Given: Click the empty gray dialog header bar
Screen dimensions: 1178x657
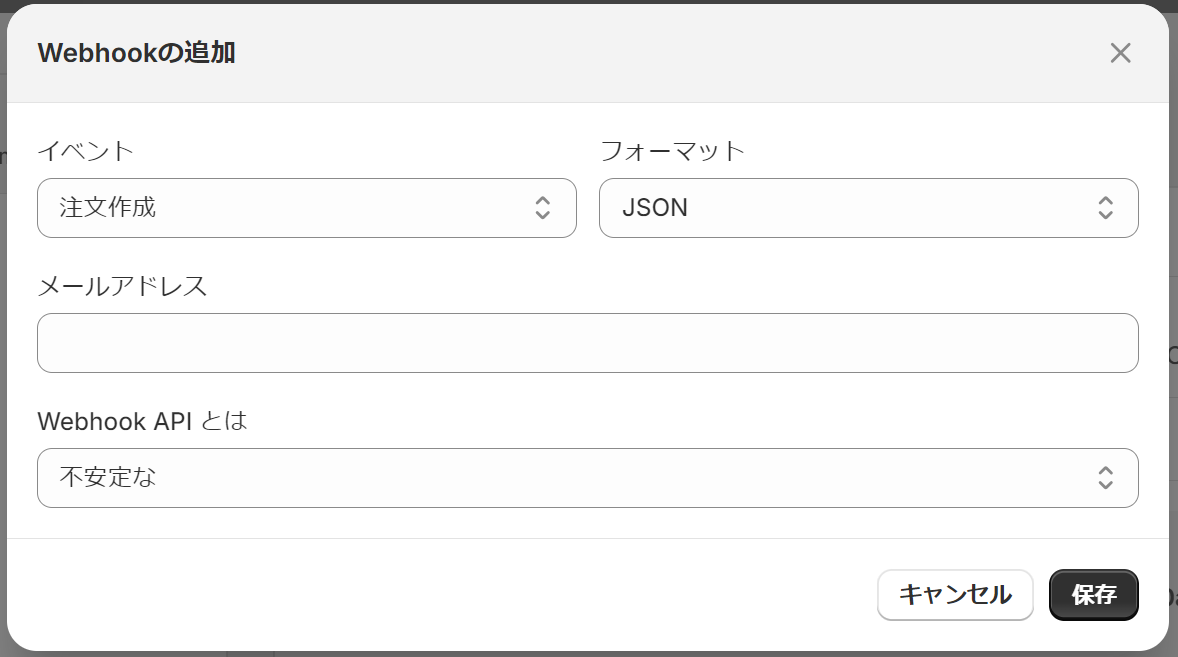Looking at the screenshot, I should point(650,53).
